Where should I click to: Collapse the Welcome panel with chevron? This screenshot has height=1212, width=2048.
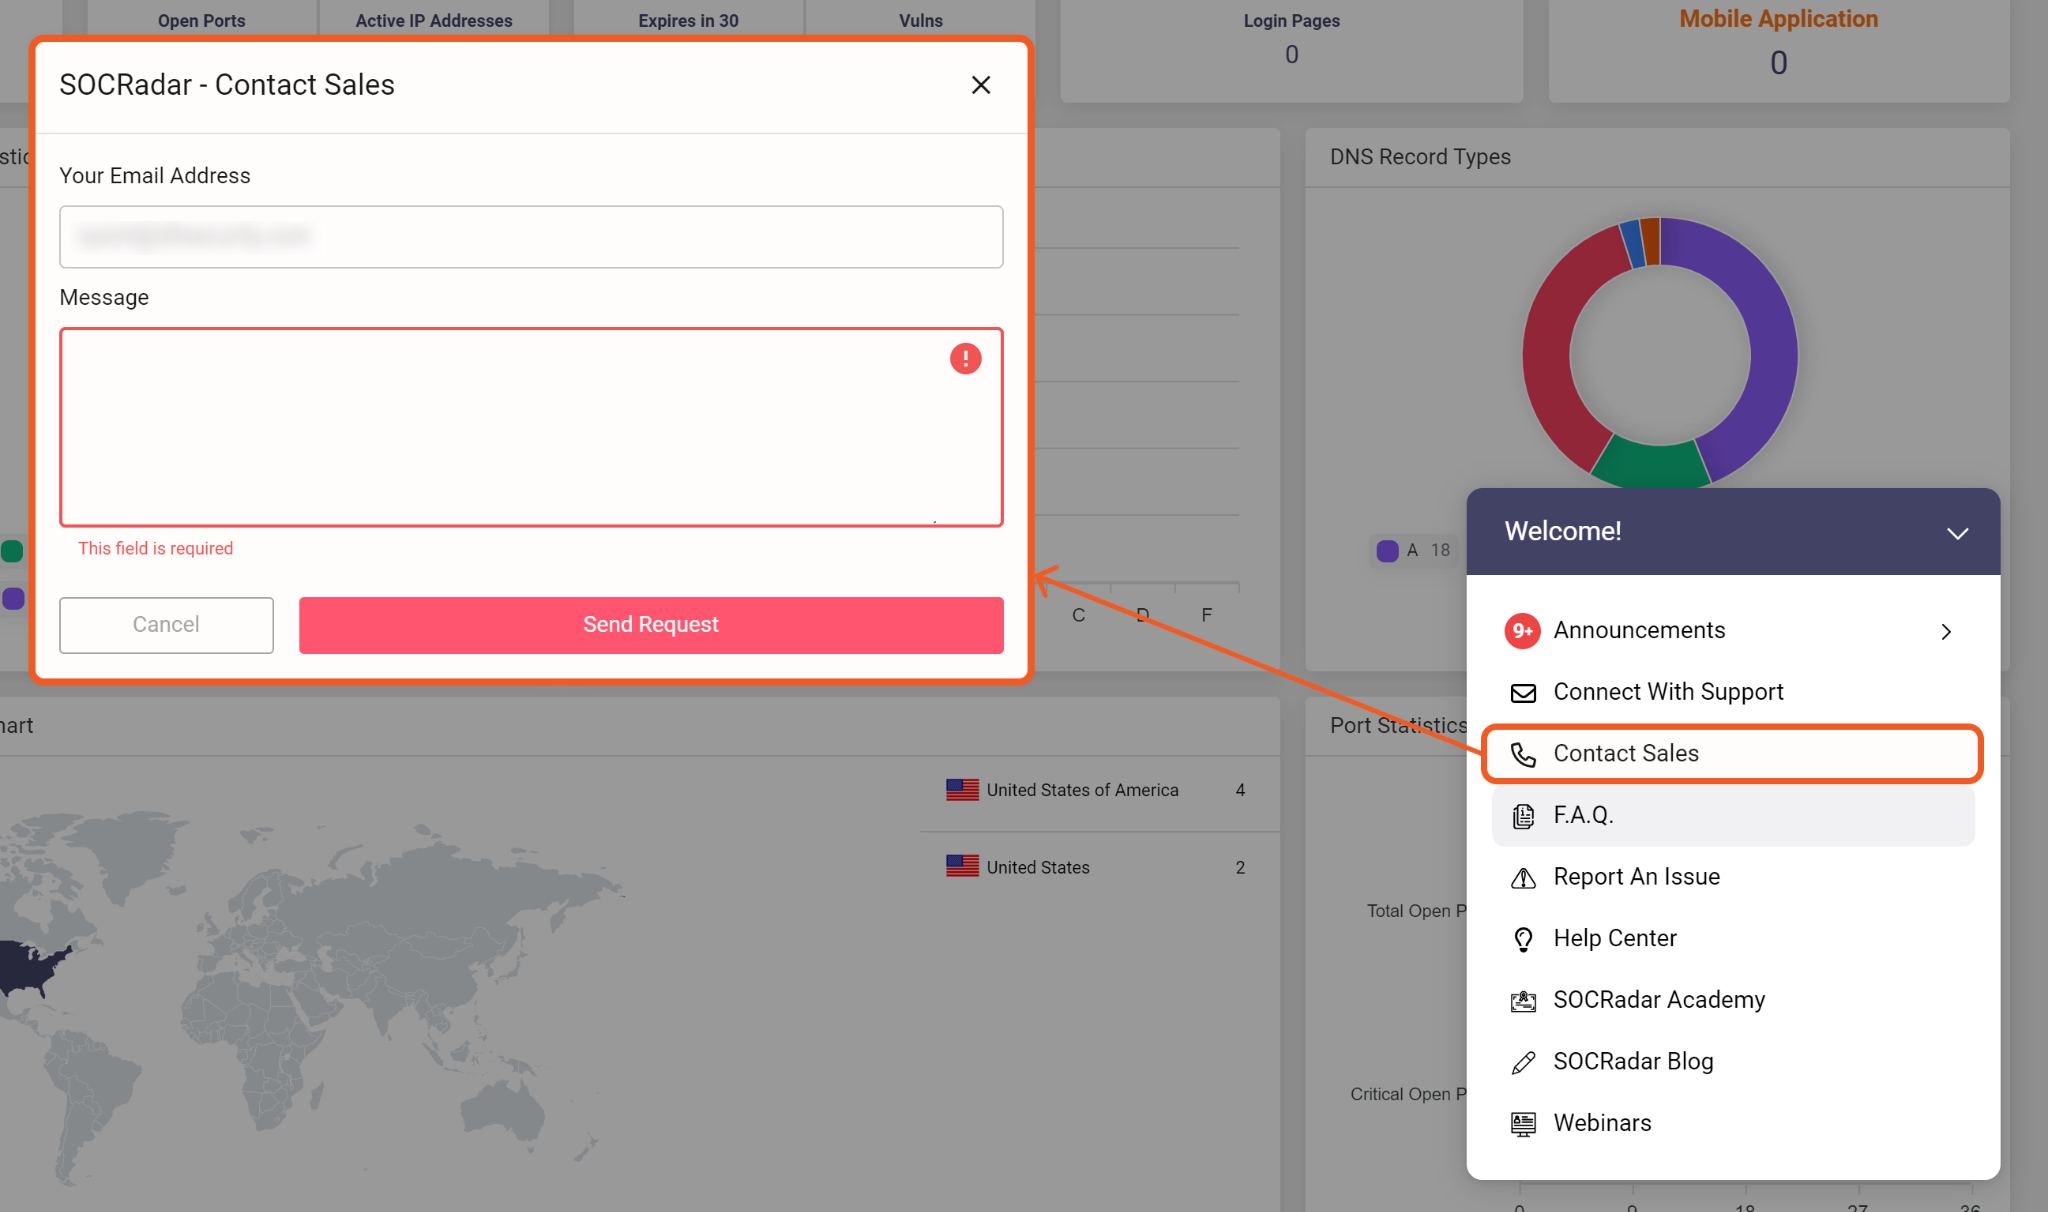tap(1957, 533)
